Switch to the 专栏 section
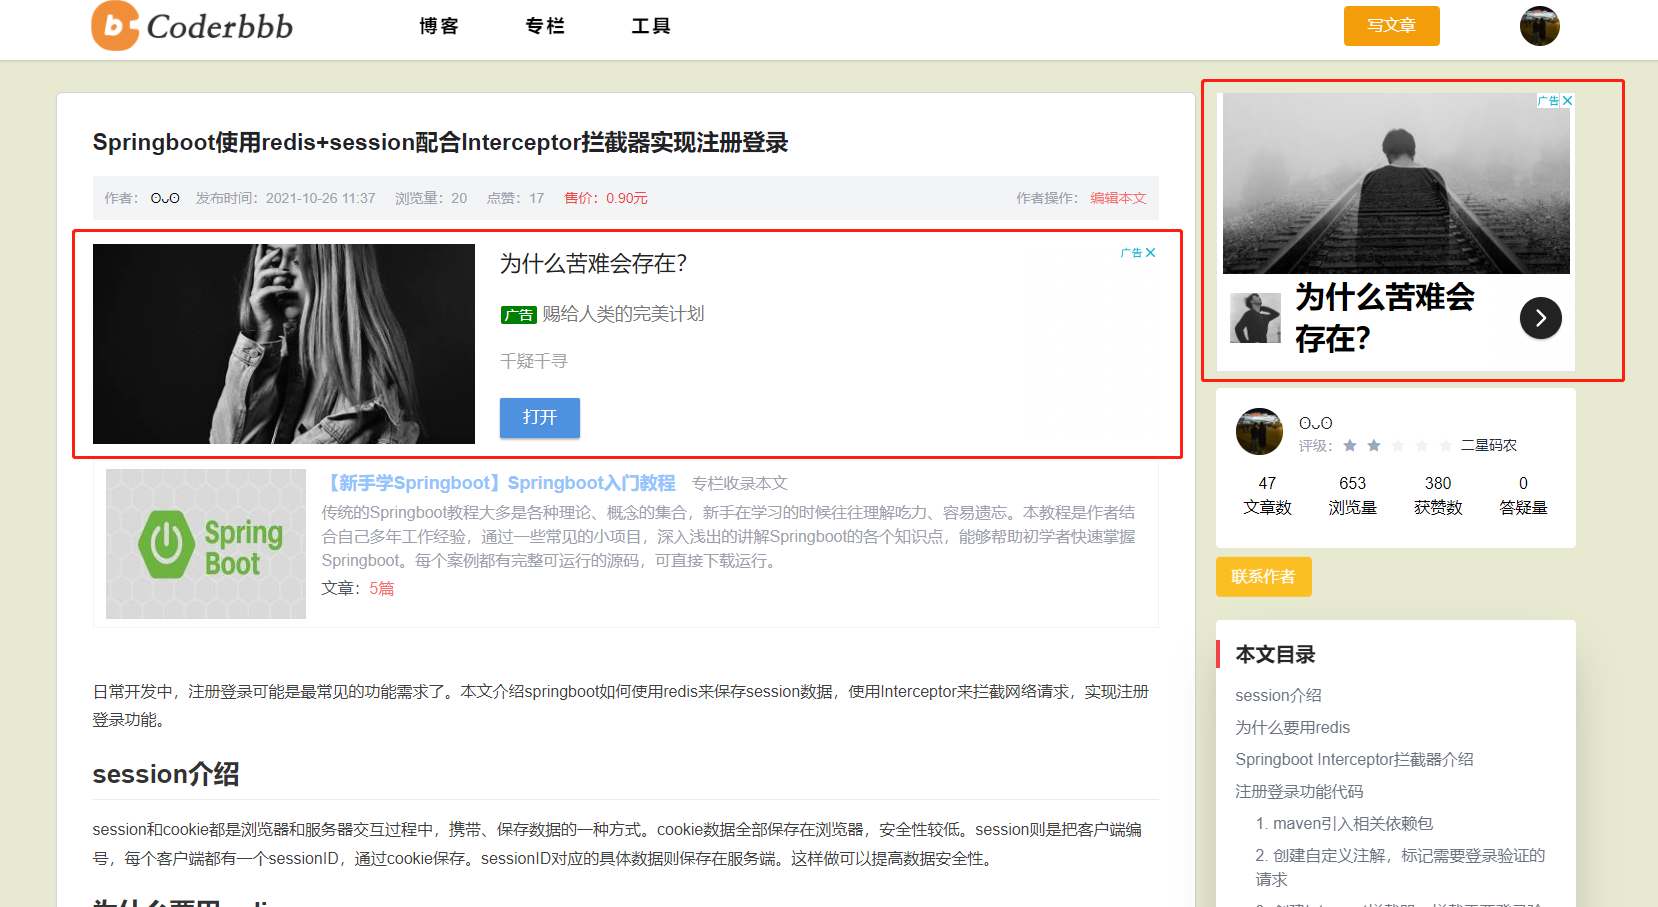 coord(545,26)
